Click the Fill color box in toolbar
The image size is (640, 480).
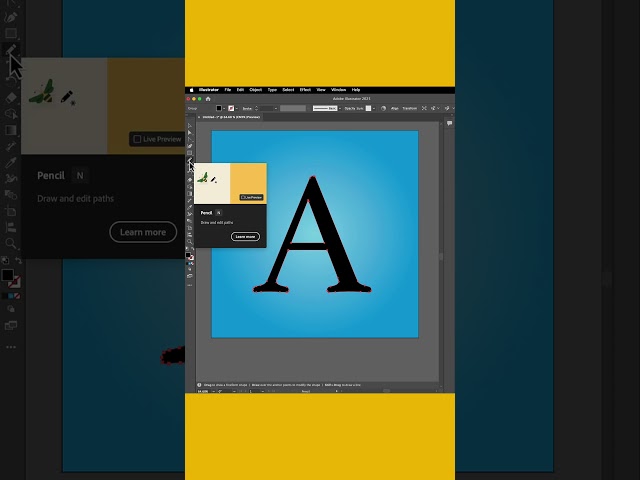[x=188, y=255]
